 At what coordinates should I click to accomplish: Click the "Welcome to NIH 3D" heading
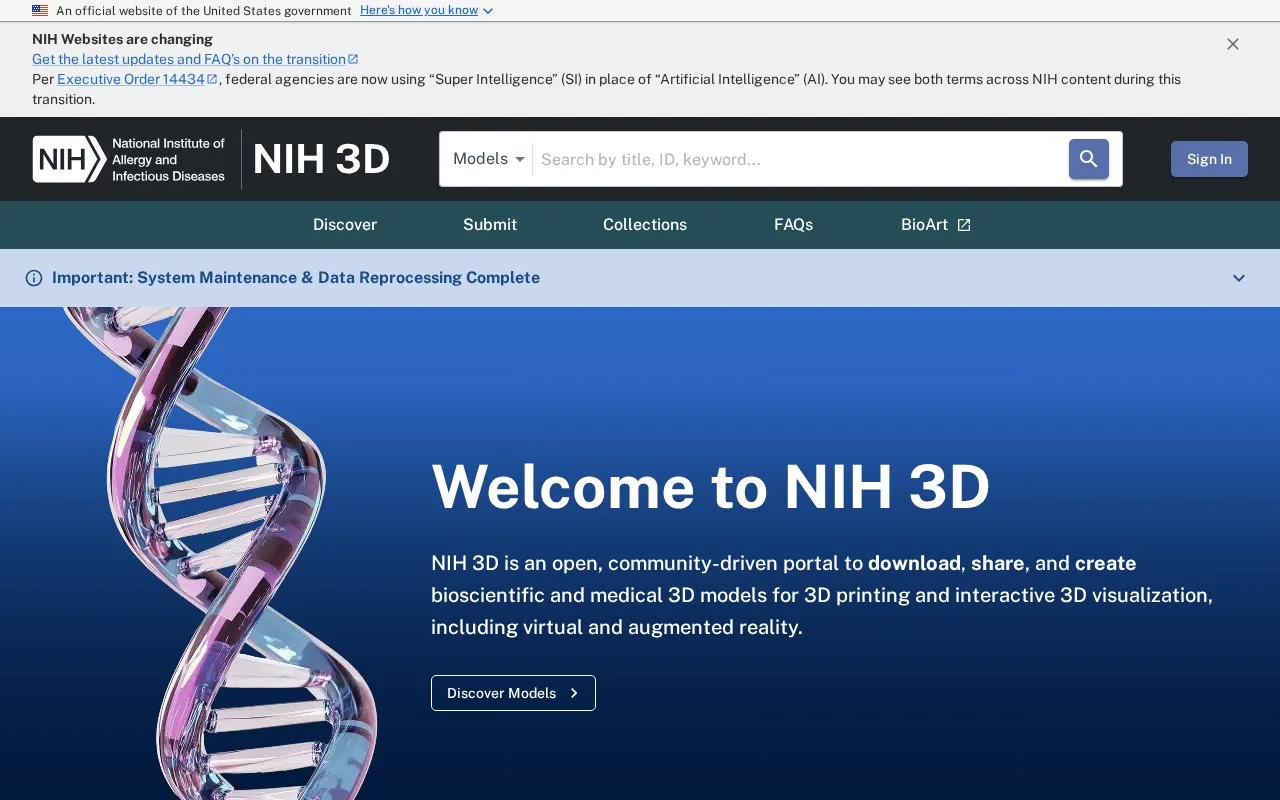[710, 487]
